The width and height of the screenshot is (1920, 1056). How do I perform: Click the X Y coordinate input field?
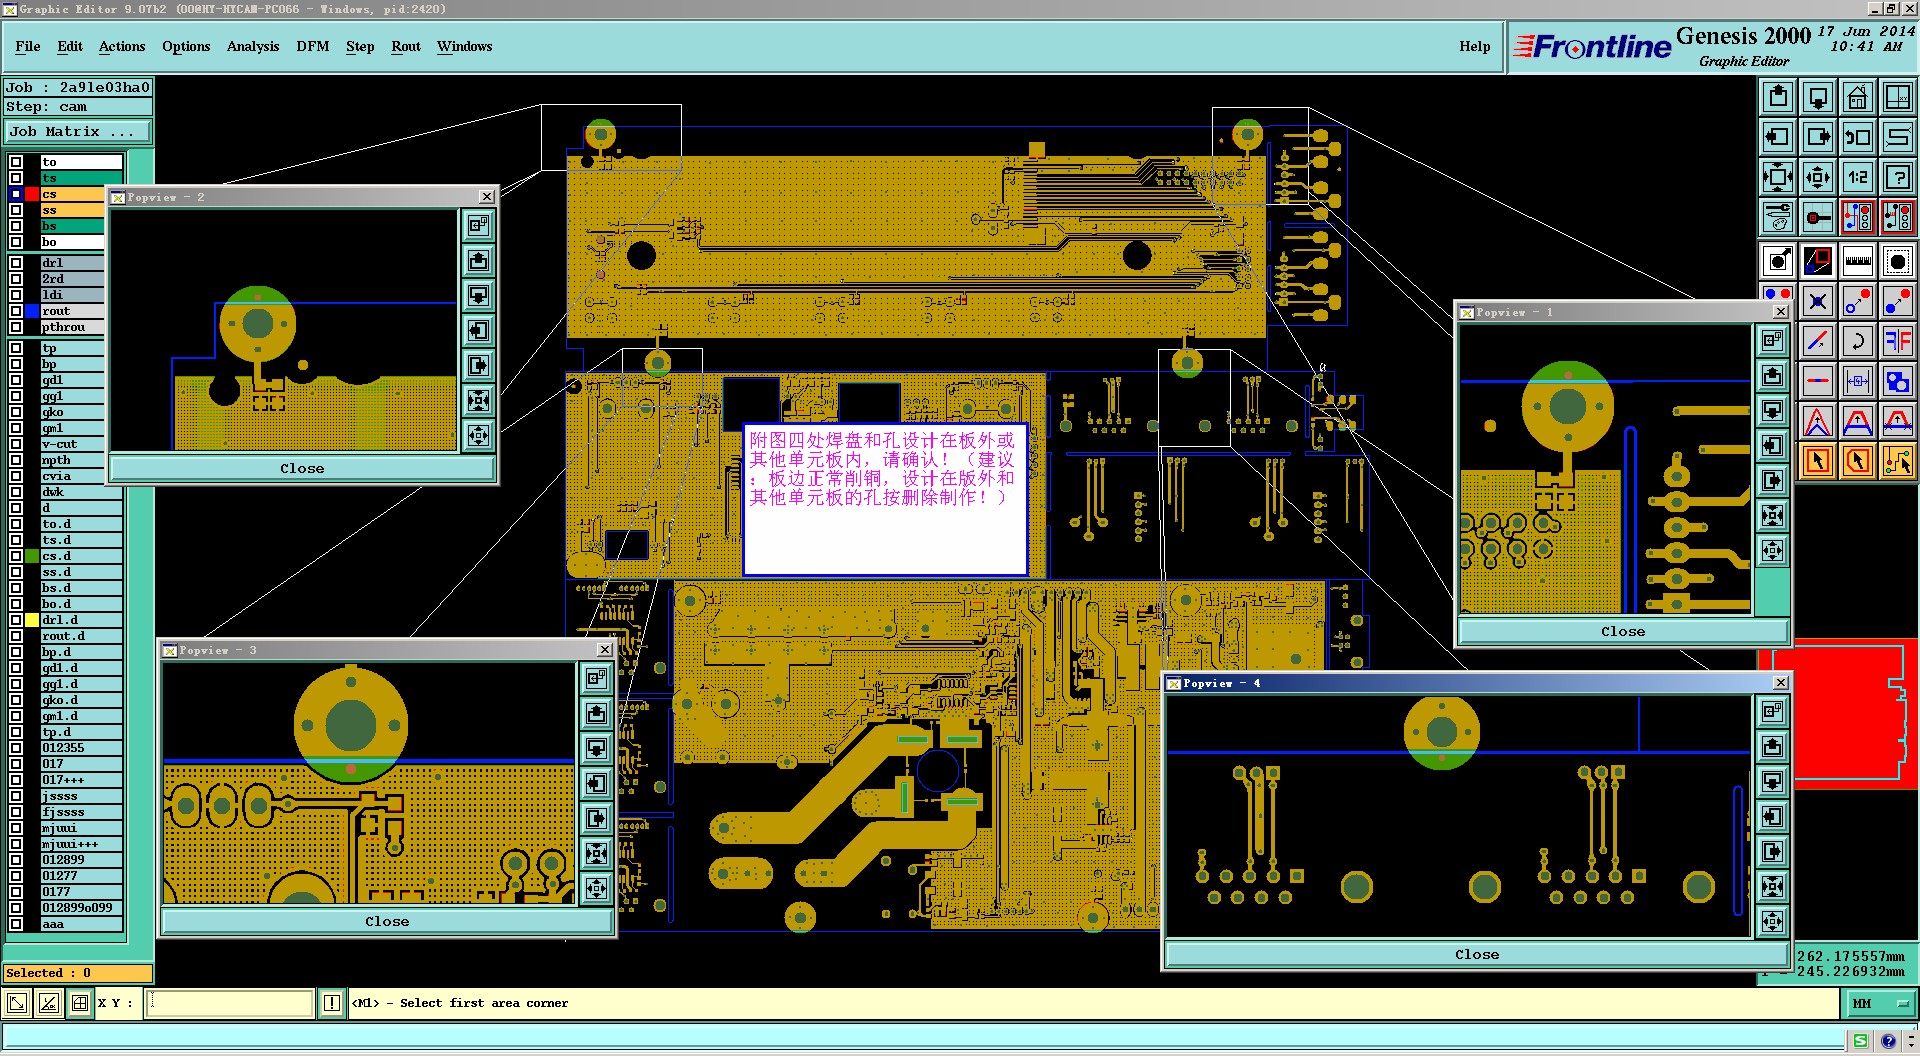point(230,1003)
